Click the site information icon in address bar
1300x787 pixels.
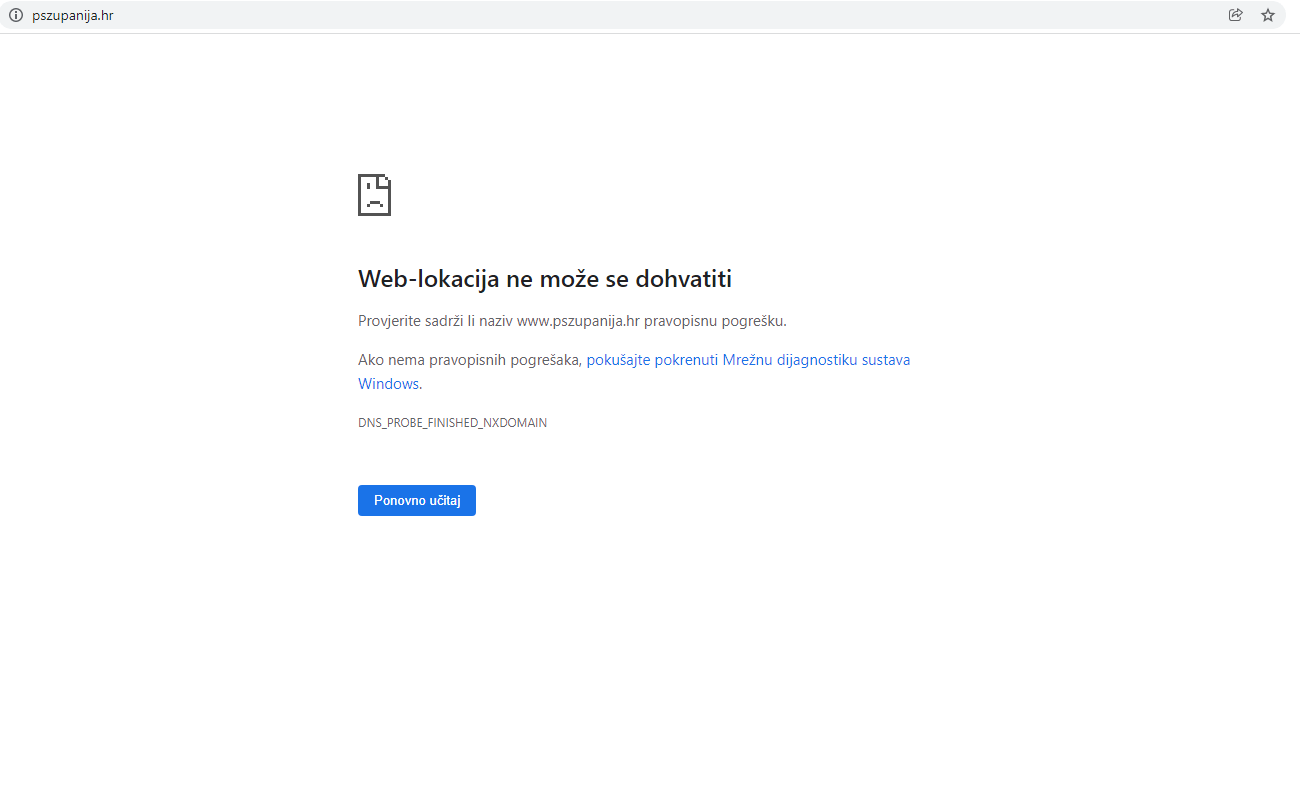pos(15,15)
